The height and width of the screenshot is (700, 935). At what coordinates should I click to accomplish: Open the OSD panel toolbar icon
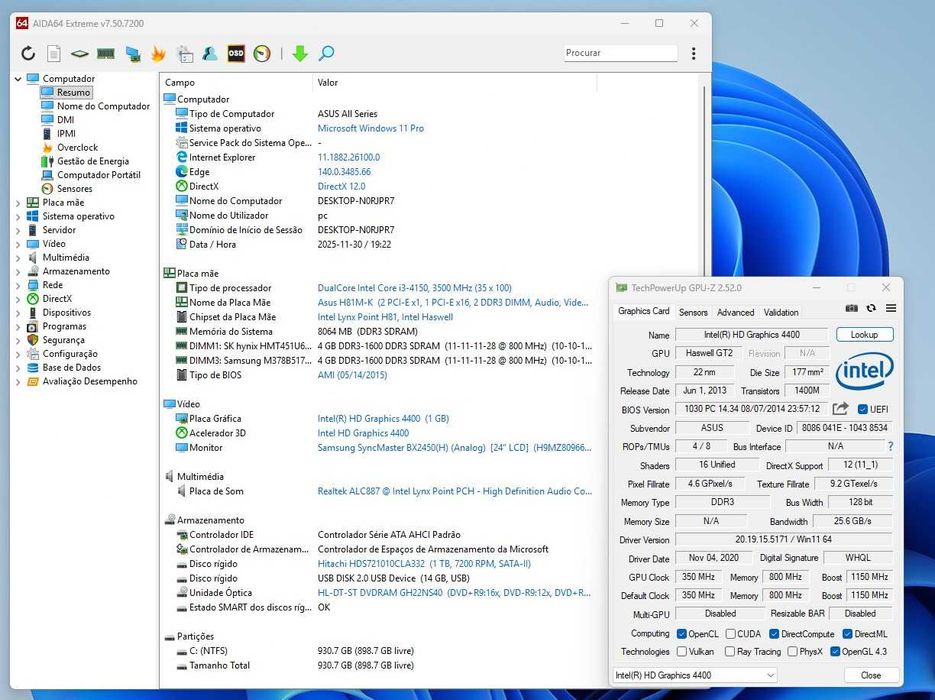tap(236, 54)
